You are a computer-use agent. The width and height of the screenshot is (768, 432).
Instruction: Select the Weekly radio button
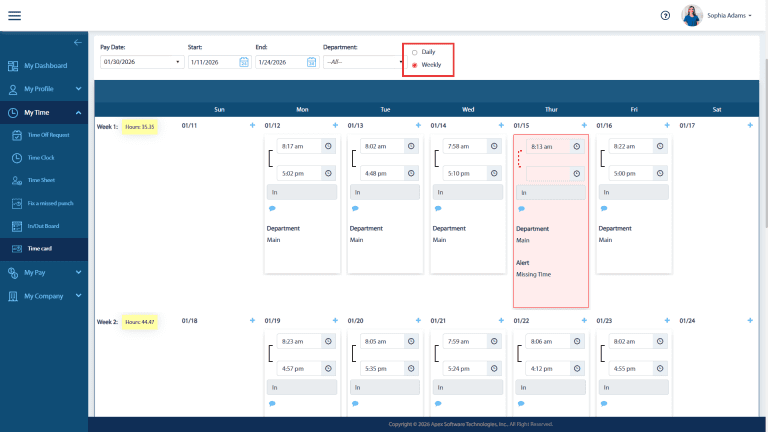(414, 65)
